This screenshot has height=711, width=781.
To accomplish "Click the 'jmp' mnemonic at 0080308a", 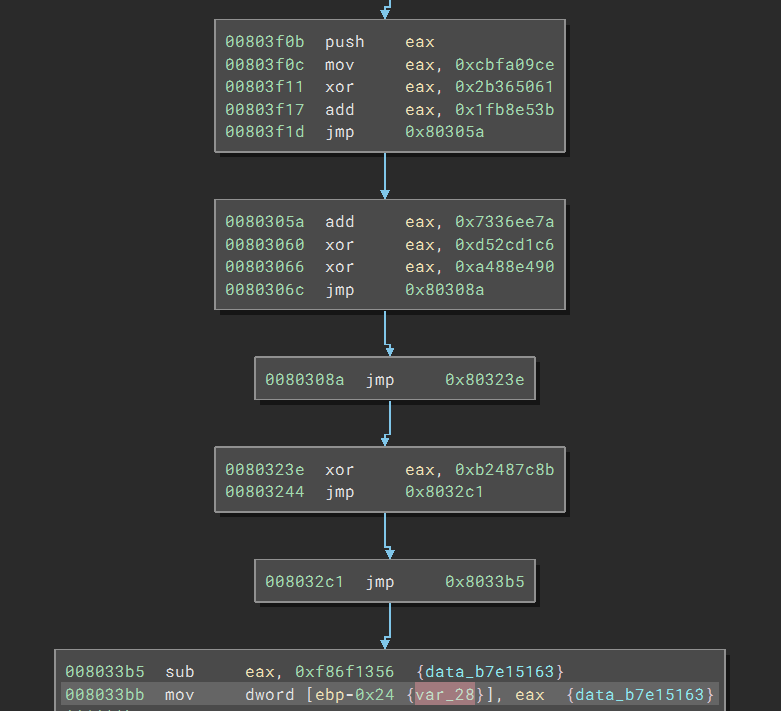I will (380, 380).
